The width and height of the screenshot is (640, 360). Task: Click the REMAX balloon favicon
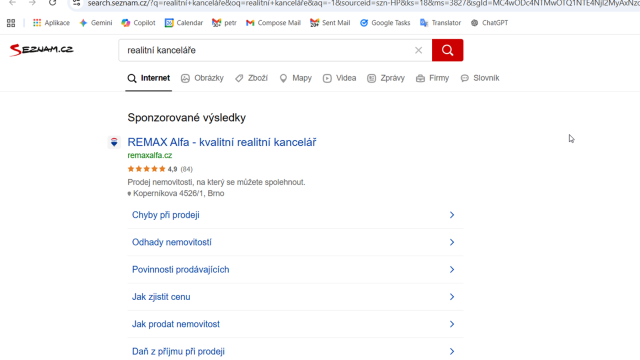pyautogui.click(x=114, y=142)
